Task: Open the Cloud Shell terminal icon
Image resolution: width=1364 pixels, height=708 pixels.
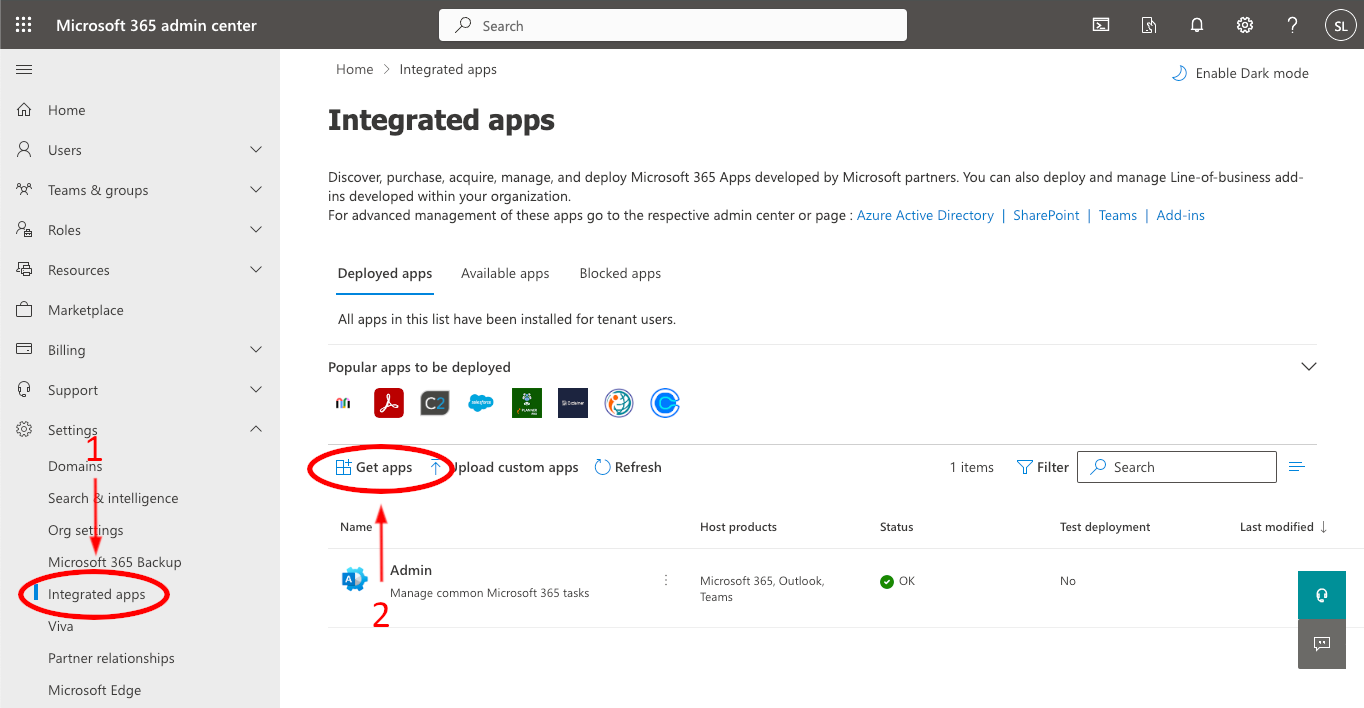Action: [x=1101, y=25]
